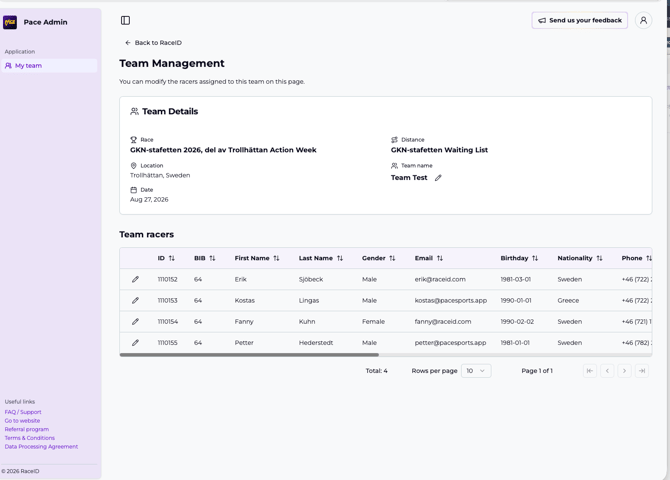Click gender Female cell
The image size is (670, 480).
[373, 321]
